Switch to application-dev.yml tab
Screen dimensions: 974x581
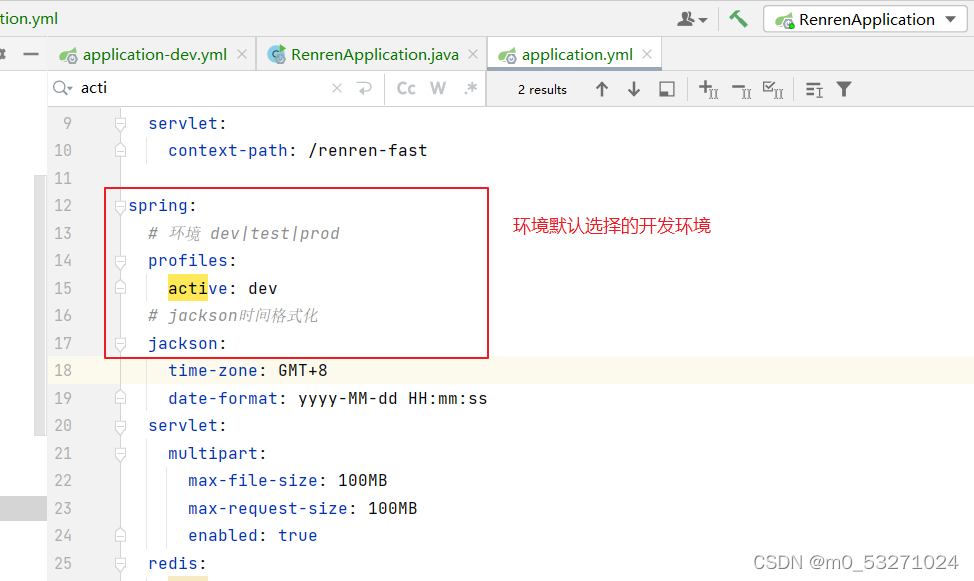pos(155,55)
